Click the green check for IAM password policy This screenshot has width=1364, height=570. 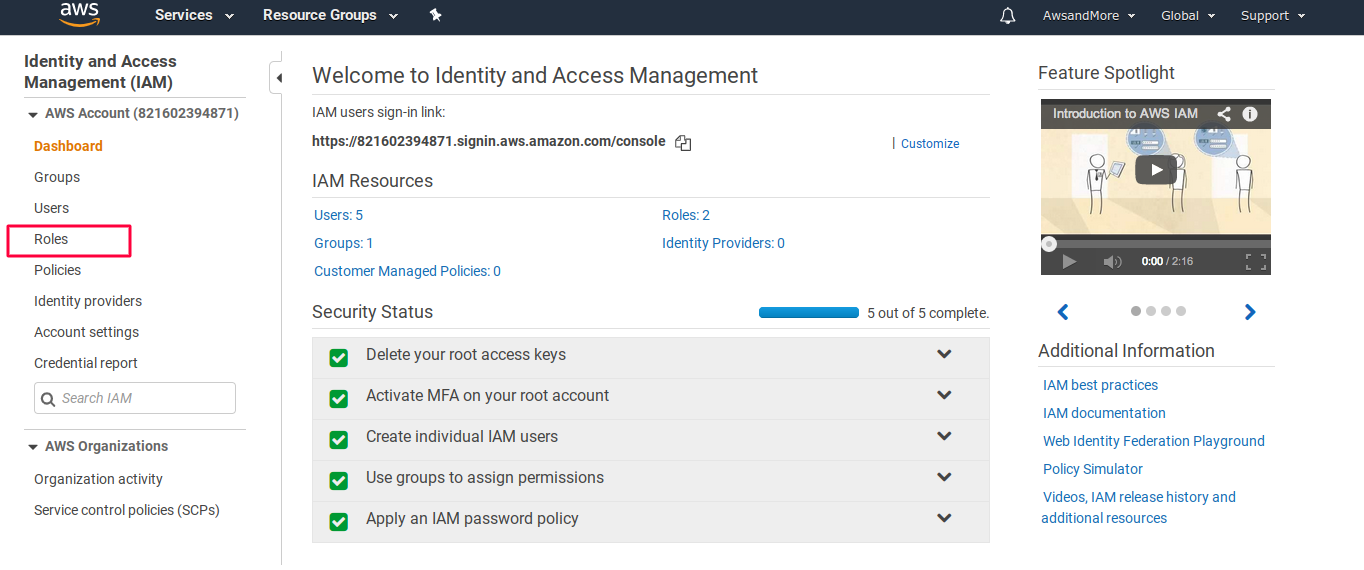[339, 521]
